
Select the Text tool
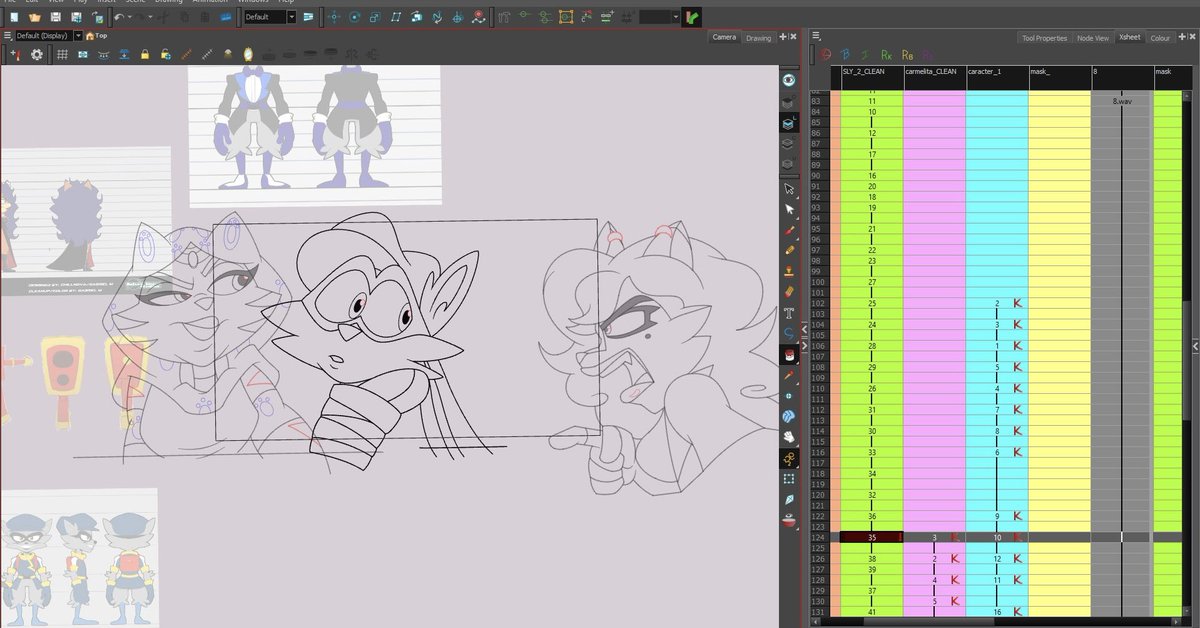(789, 313)
